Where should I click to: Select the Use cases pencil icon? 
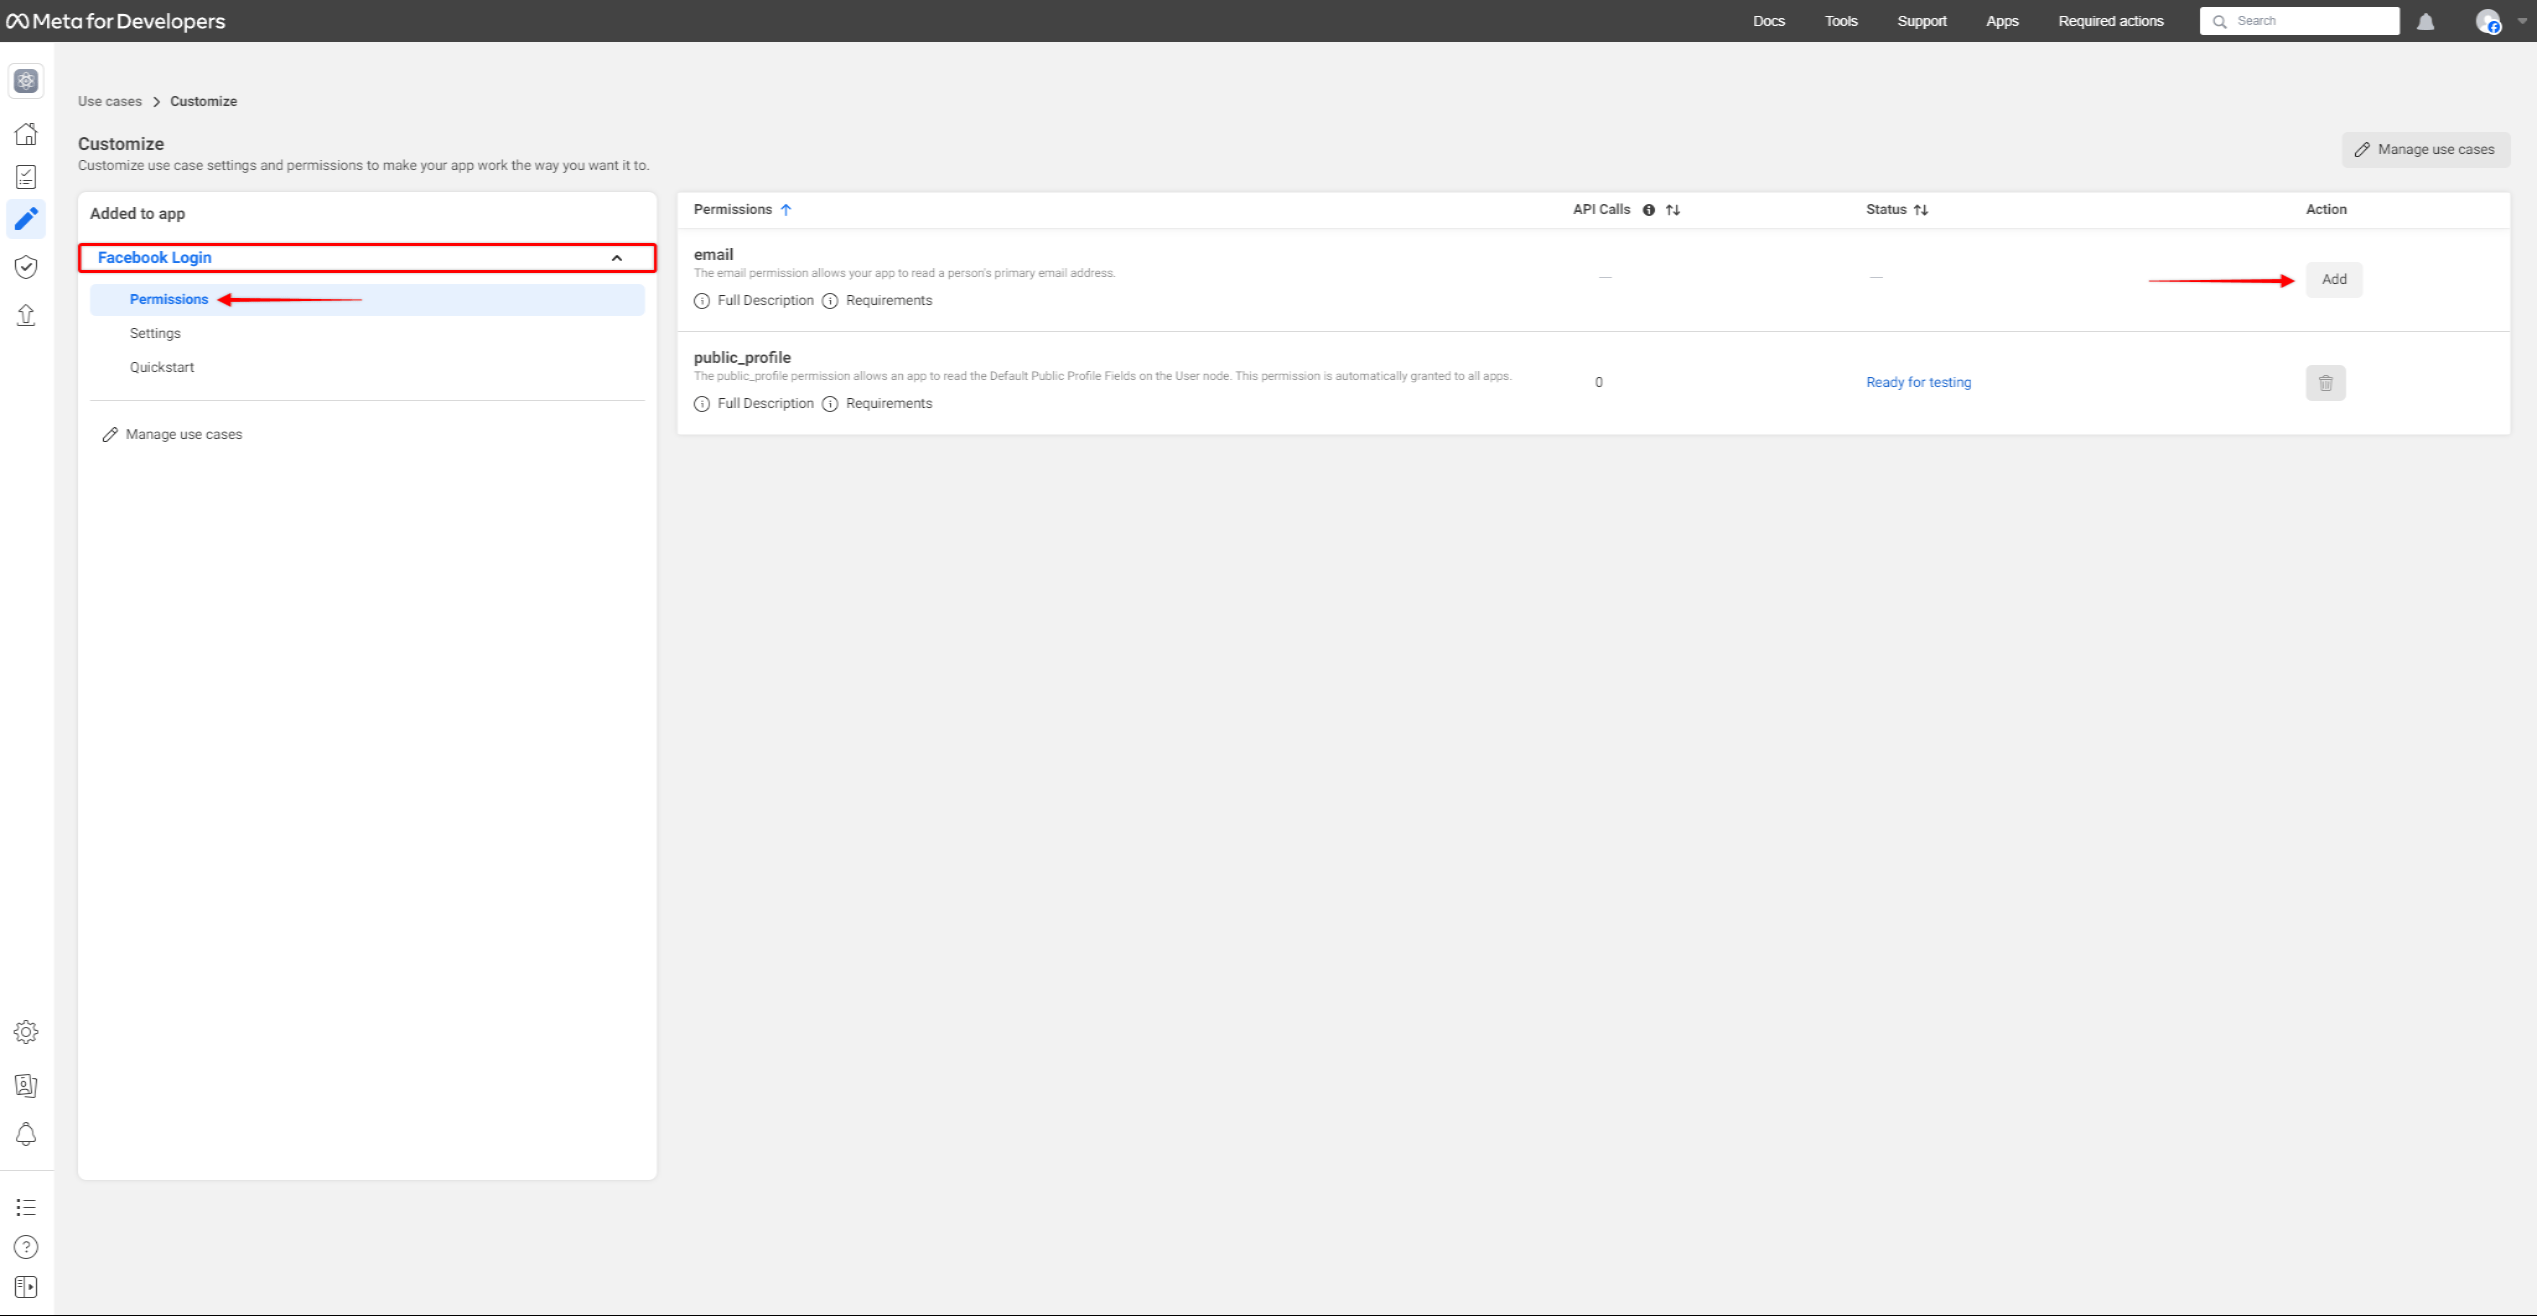pos(26,219)
